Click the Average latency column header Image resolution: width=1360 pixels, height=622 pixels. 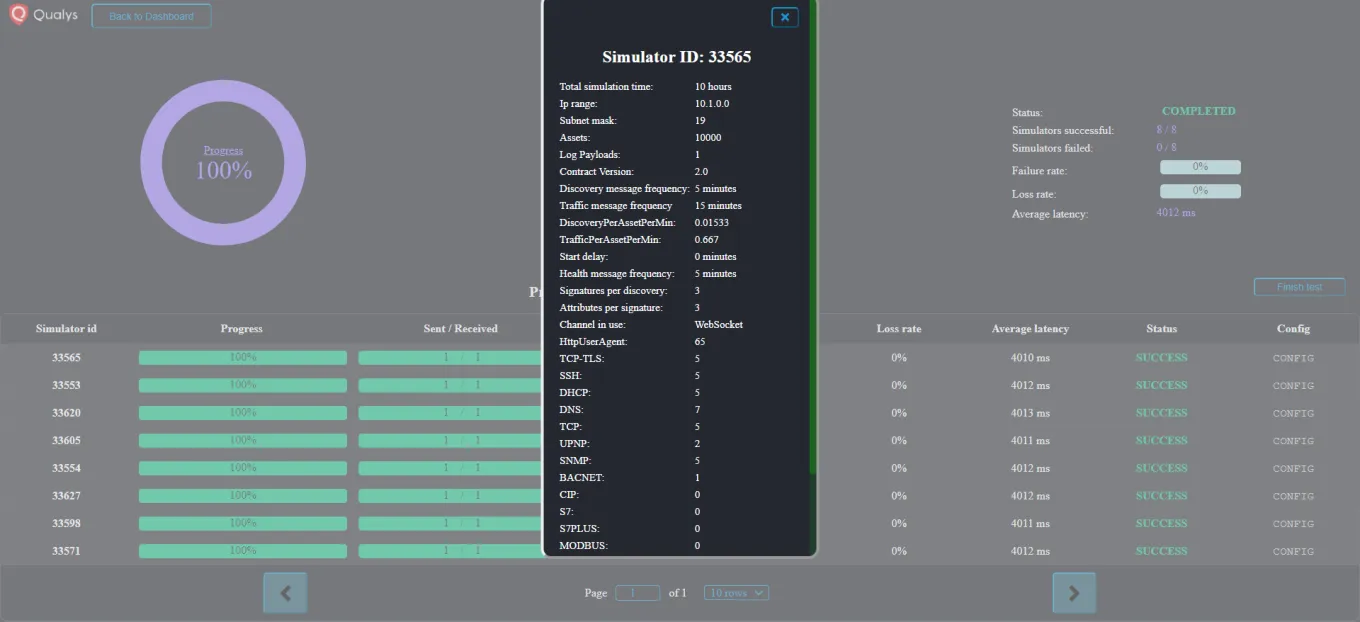coord(1030,328)
